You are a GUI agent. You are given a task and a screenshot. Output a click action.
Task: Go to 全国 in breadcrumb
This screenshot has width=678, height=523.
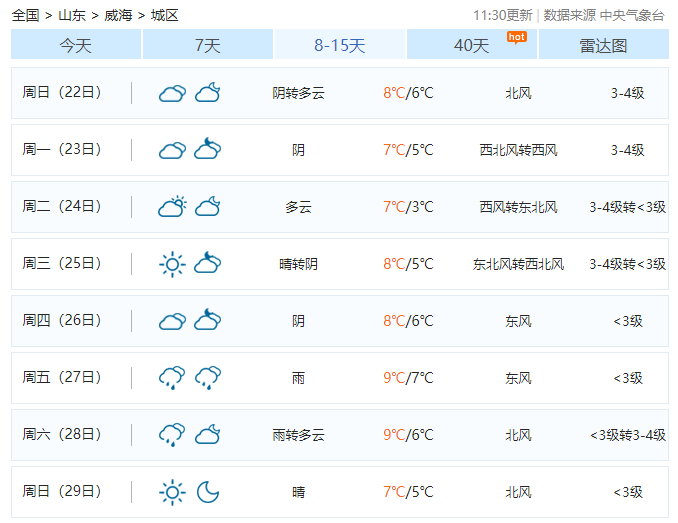pos(26,16)
